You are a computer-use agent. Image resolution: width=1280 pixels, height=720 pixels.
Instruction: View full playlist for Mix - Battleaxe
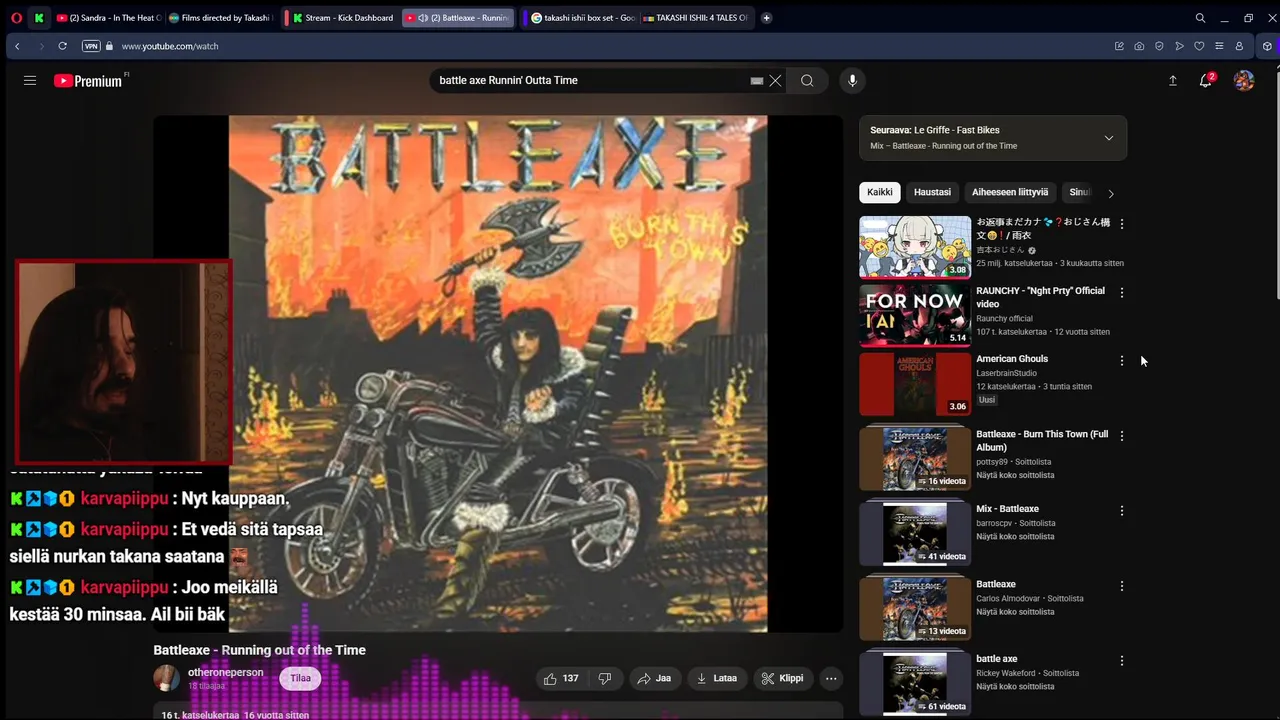[x=1015, y=537]
